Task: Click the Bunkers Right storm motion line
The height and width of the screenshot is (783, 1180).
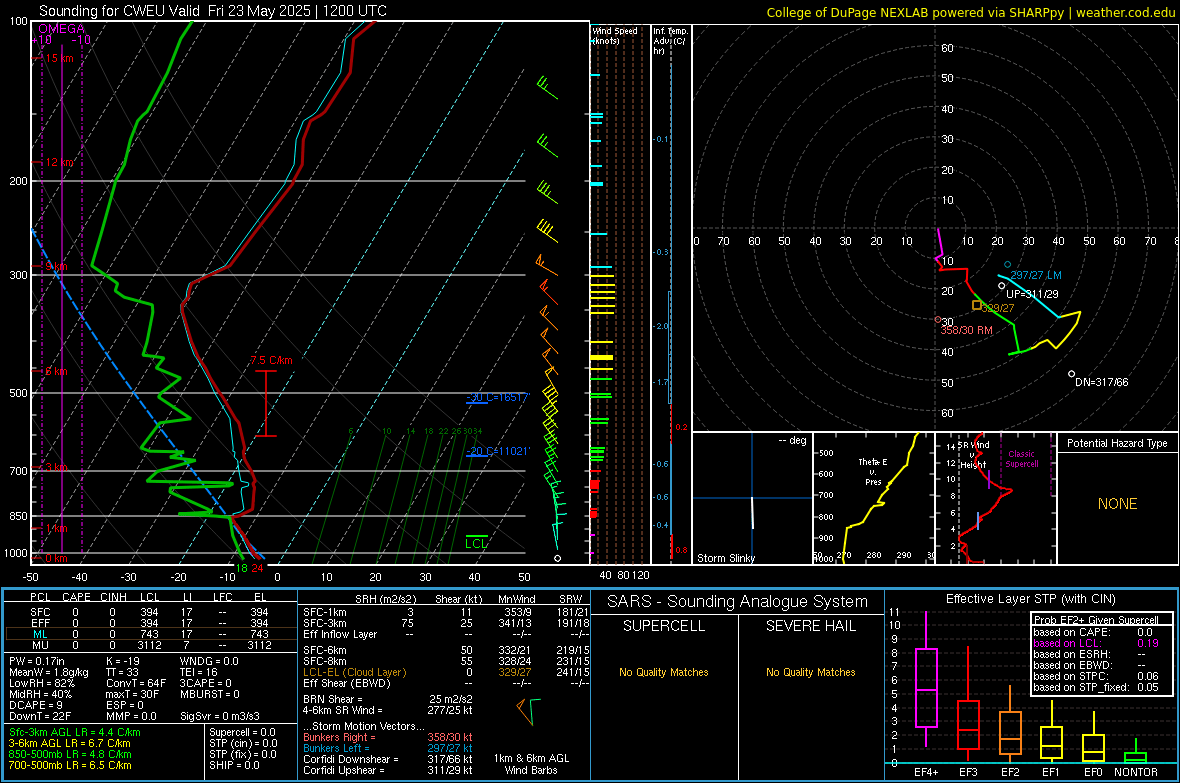Action: click(x=388, y=737)
